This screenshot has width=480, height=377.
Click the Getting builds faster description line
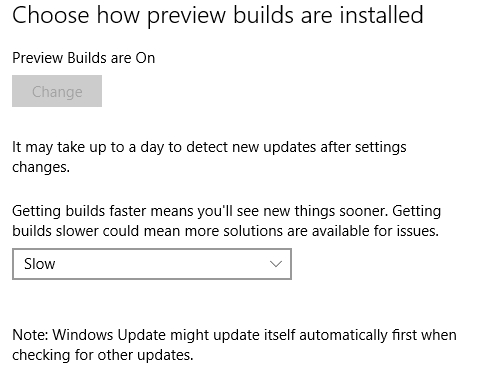pyautogui.click(x=227, y=211)
